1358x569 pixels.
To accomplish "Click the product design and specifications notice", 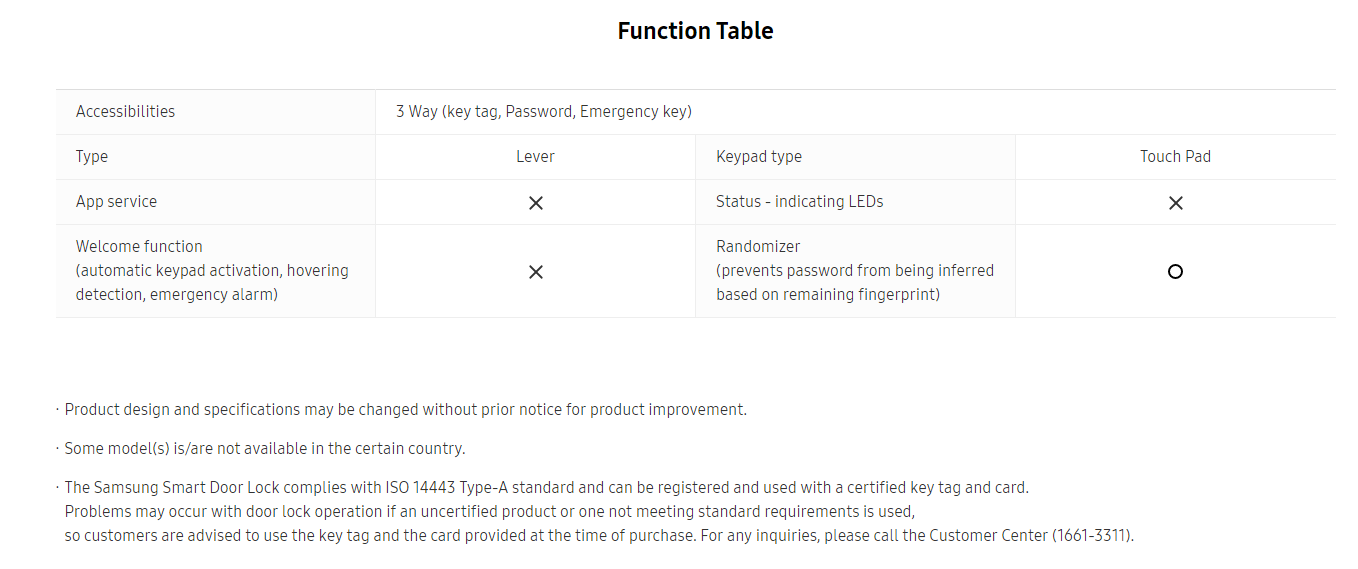I will (405, 410).
